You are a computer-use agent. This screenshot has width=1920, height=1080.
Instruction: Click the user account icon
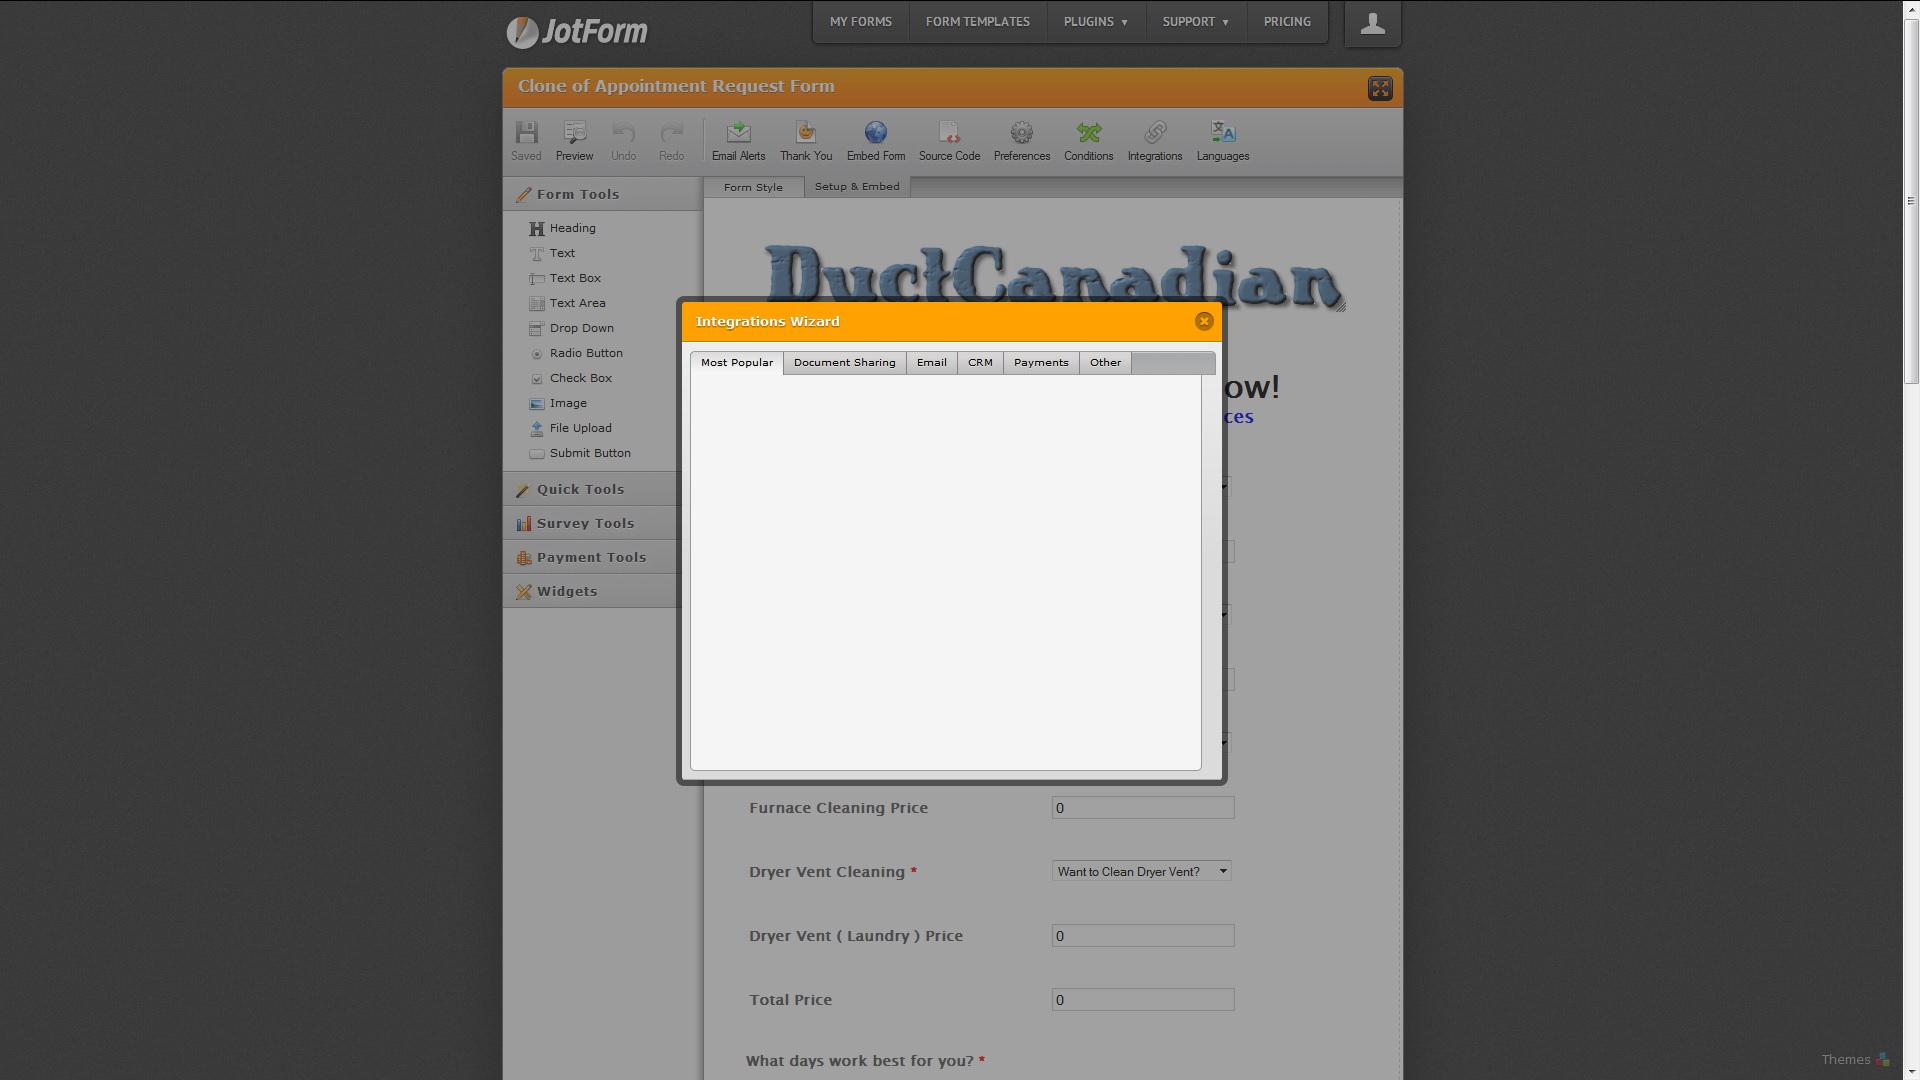pyautogui.click(x=1372, y=24)
